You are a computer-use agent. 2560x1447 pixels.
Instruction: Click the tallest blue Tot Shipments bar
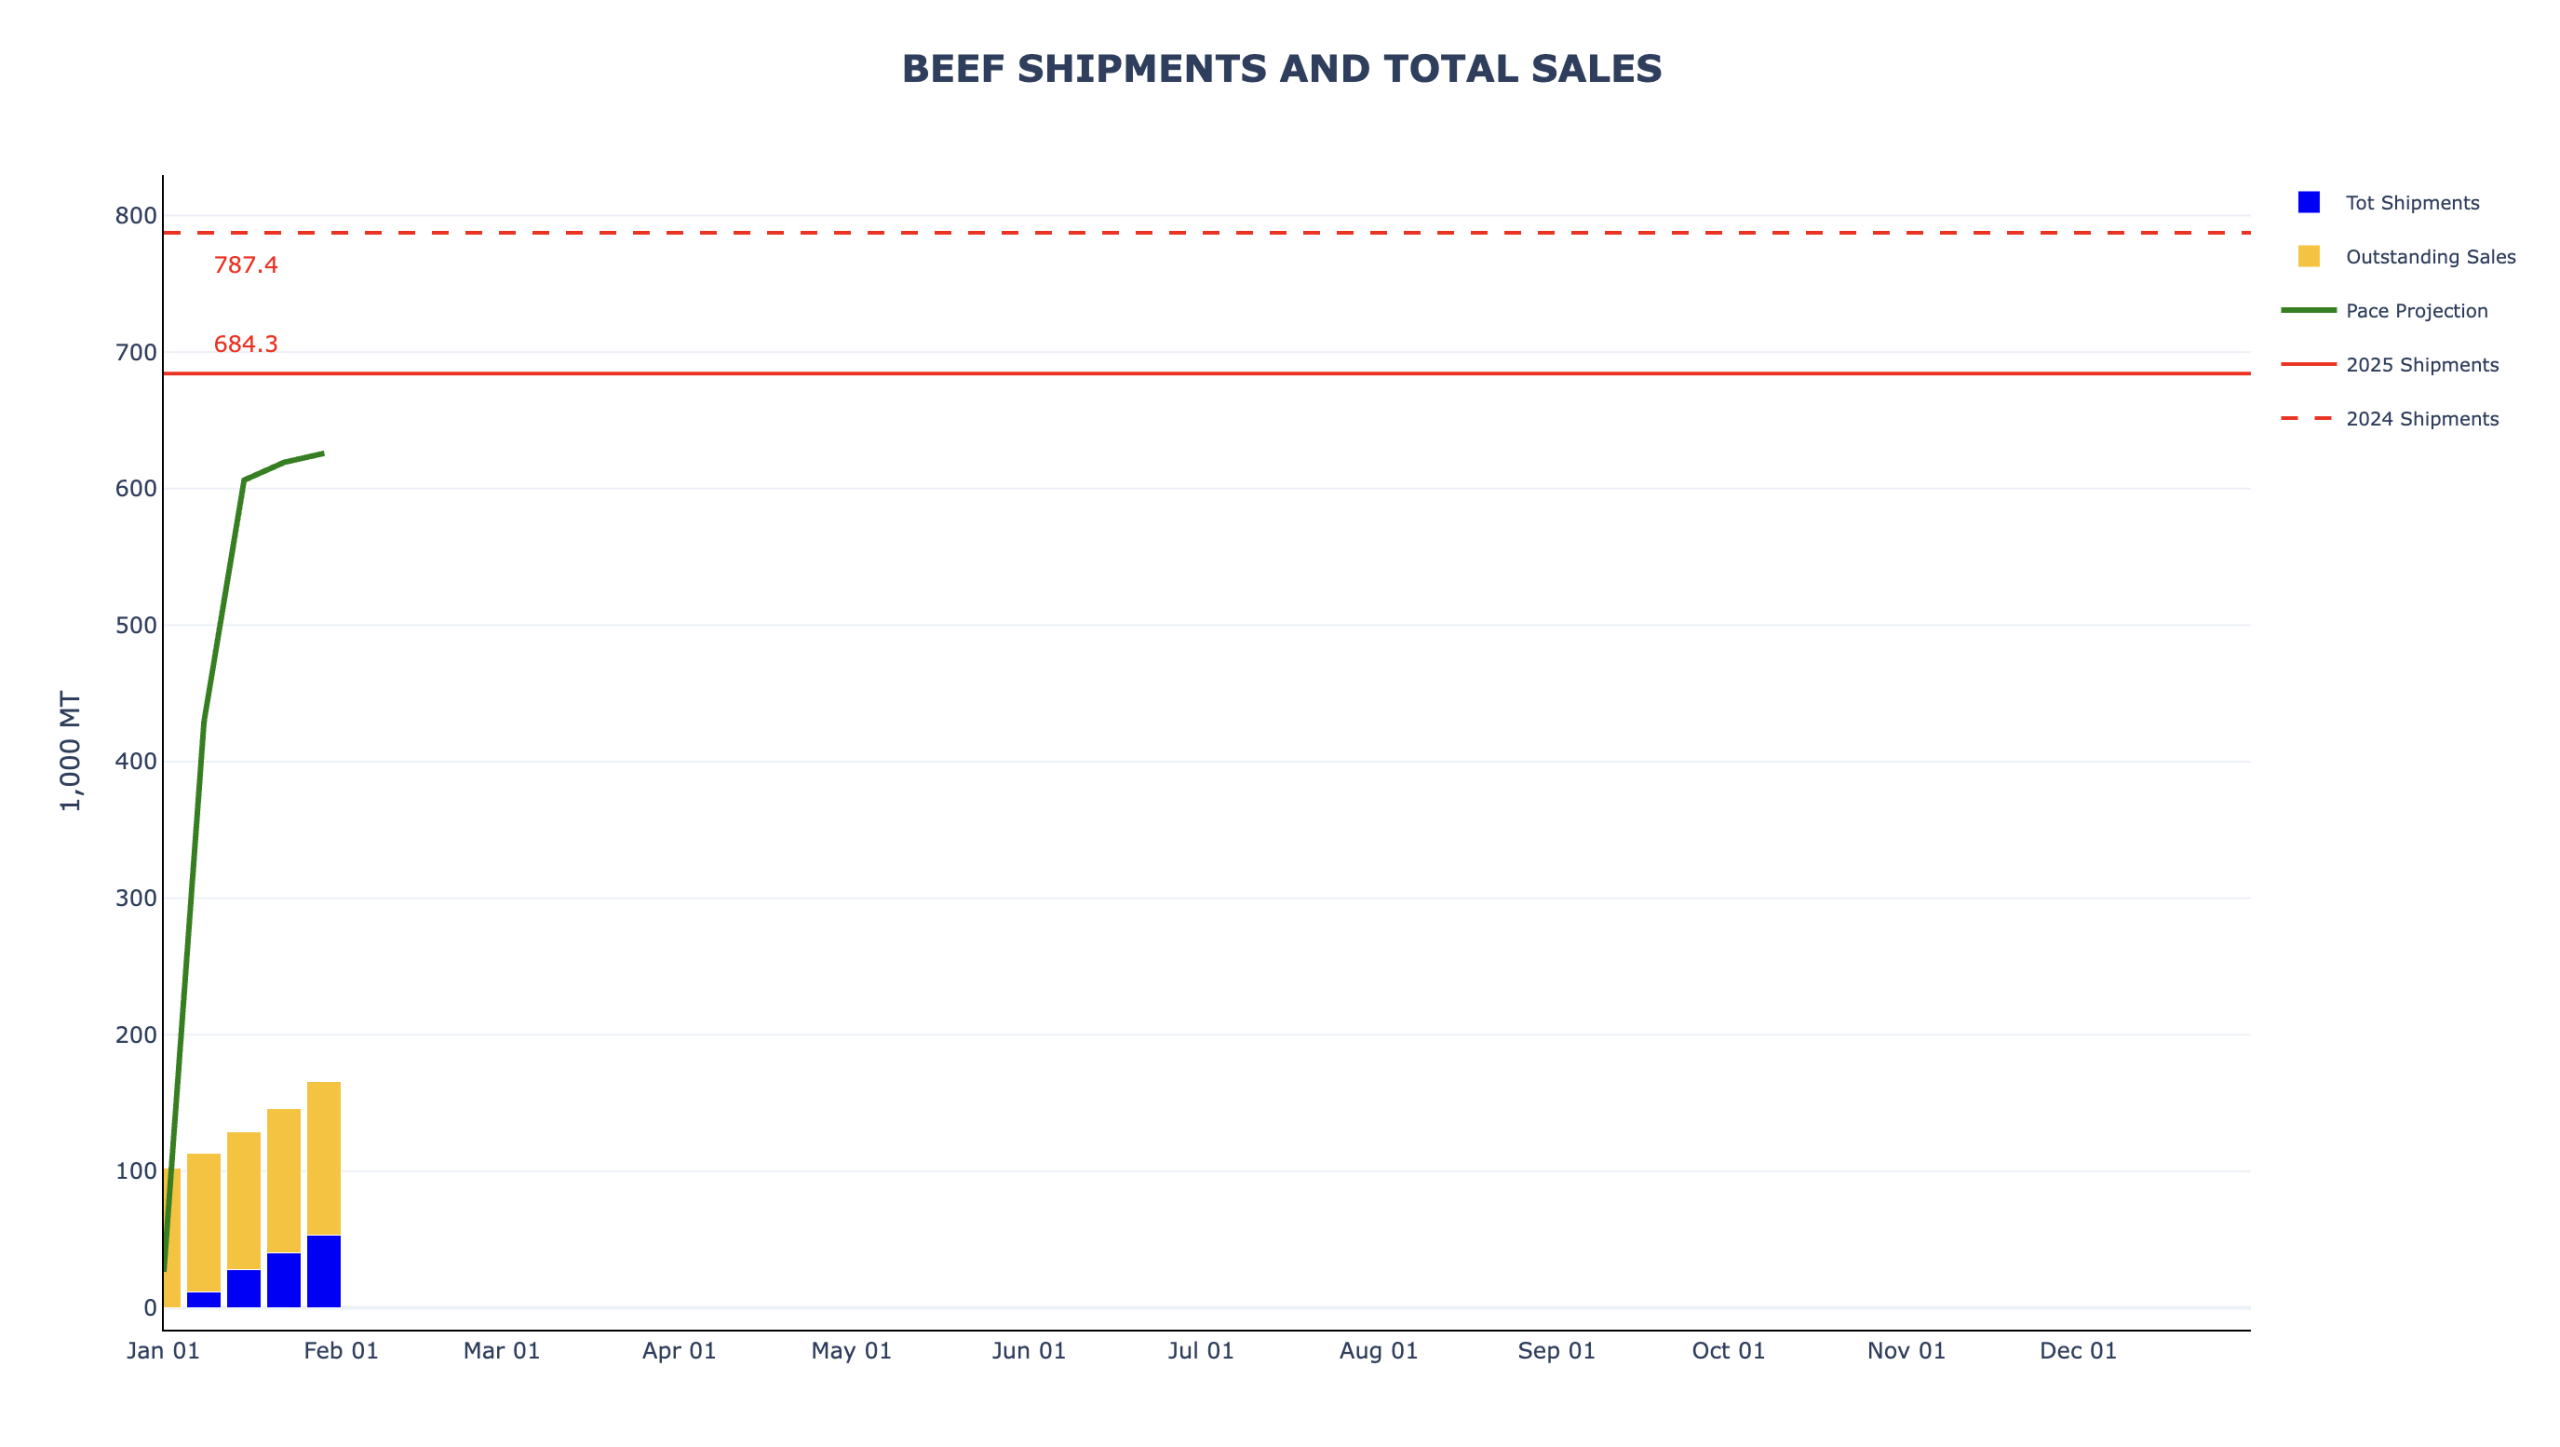click(323, 1270)
